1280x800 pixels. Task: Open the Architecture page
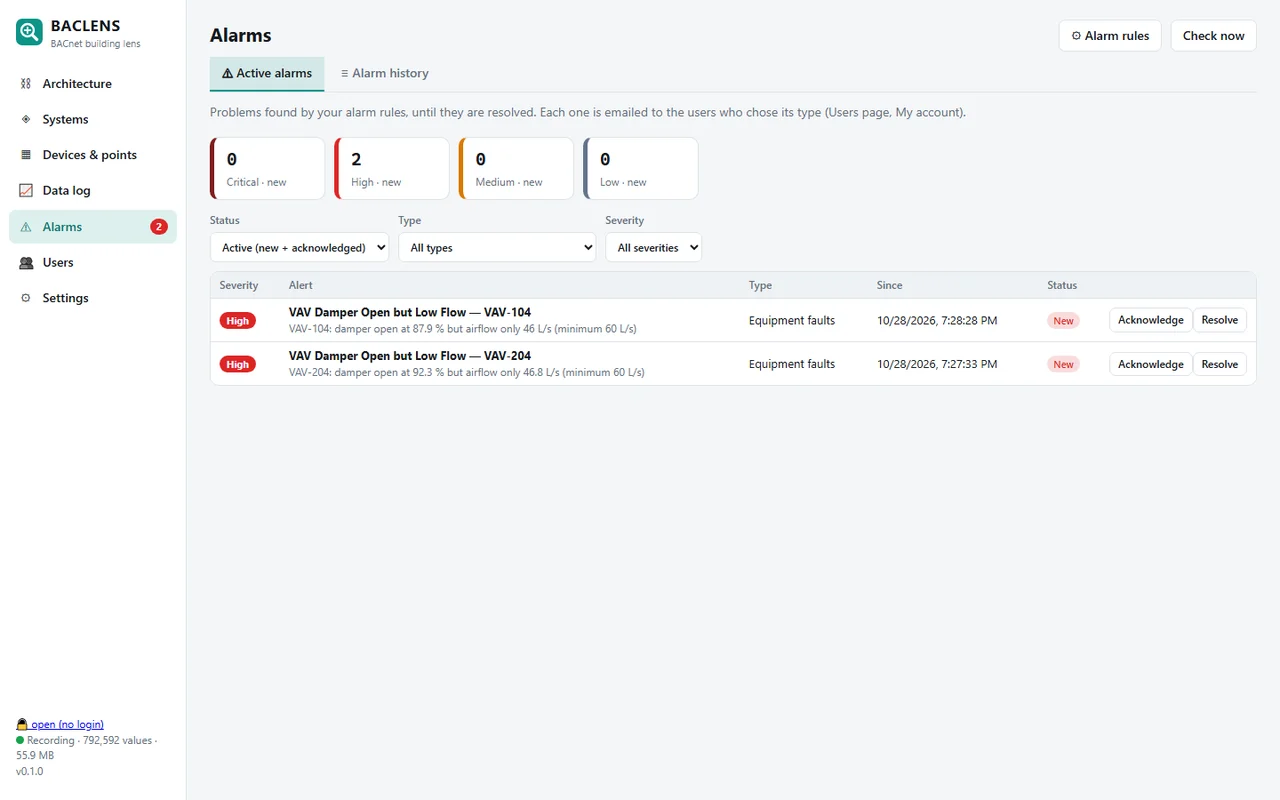[93, 84]
